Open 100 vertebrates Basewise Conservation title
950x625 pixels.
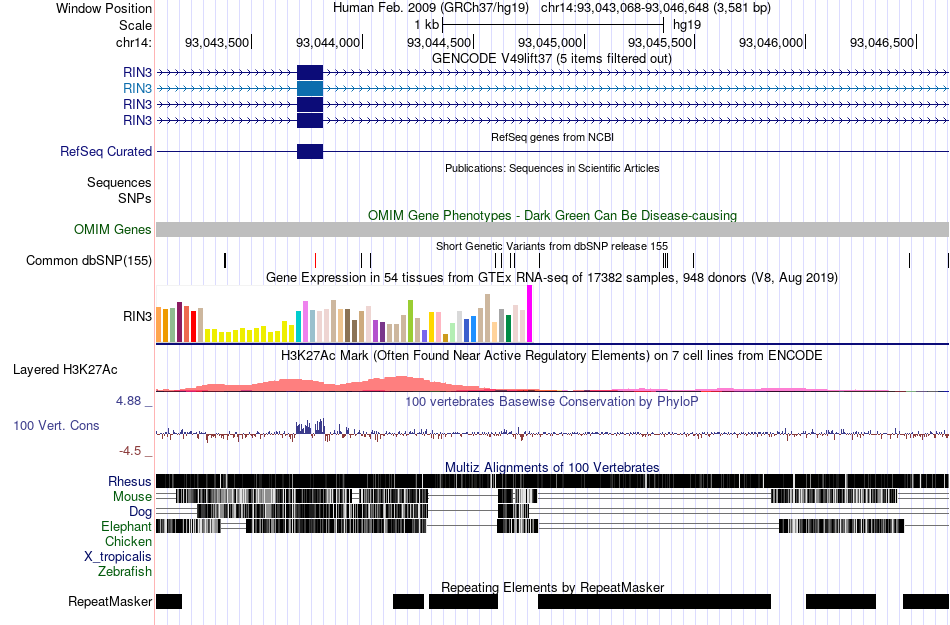coord(552,402)
